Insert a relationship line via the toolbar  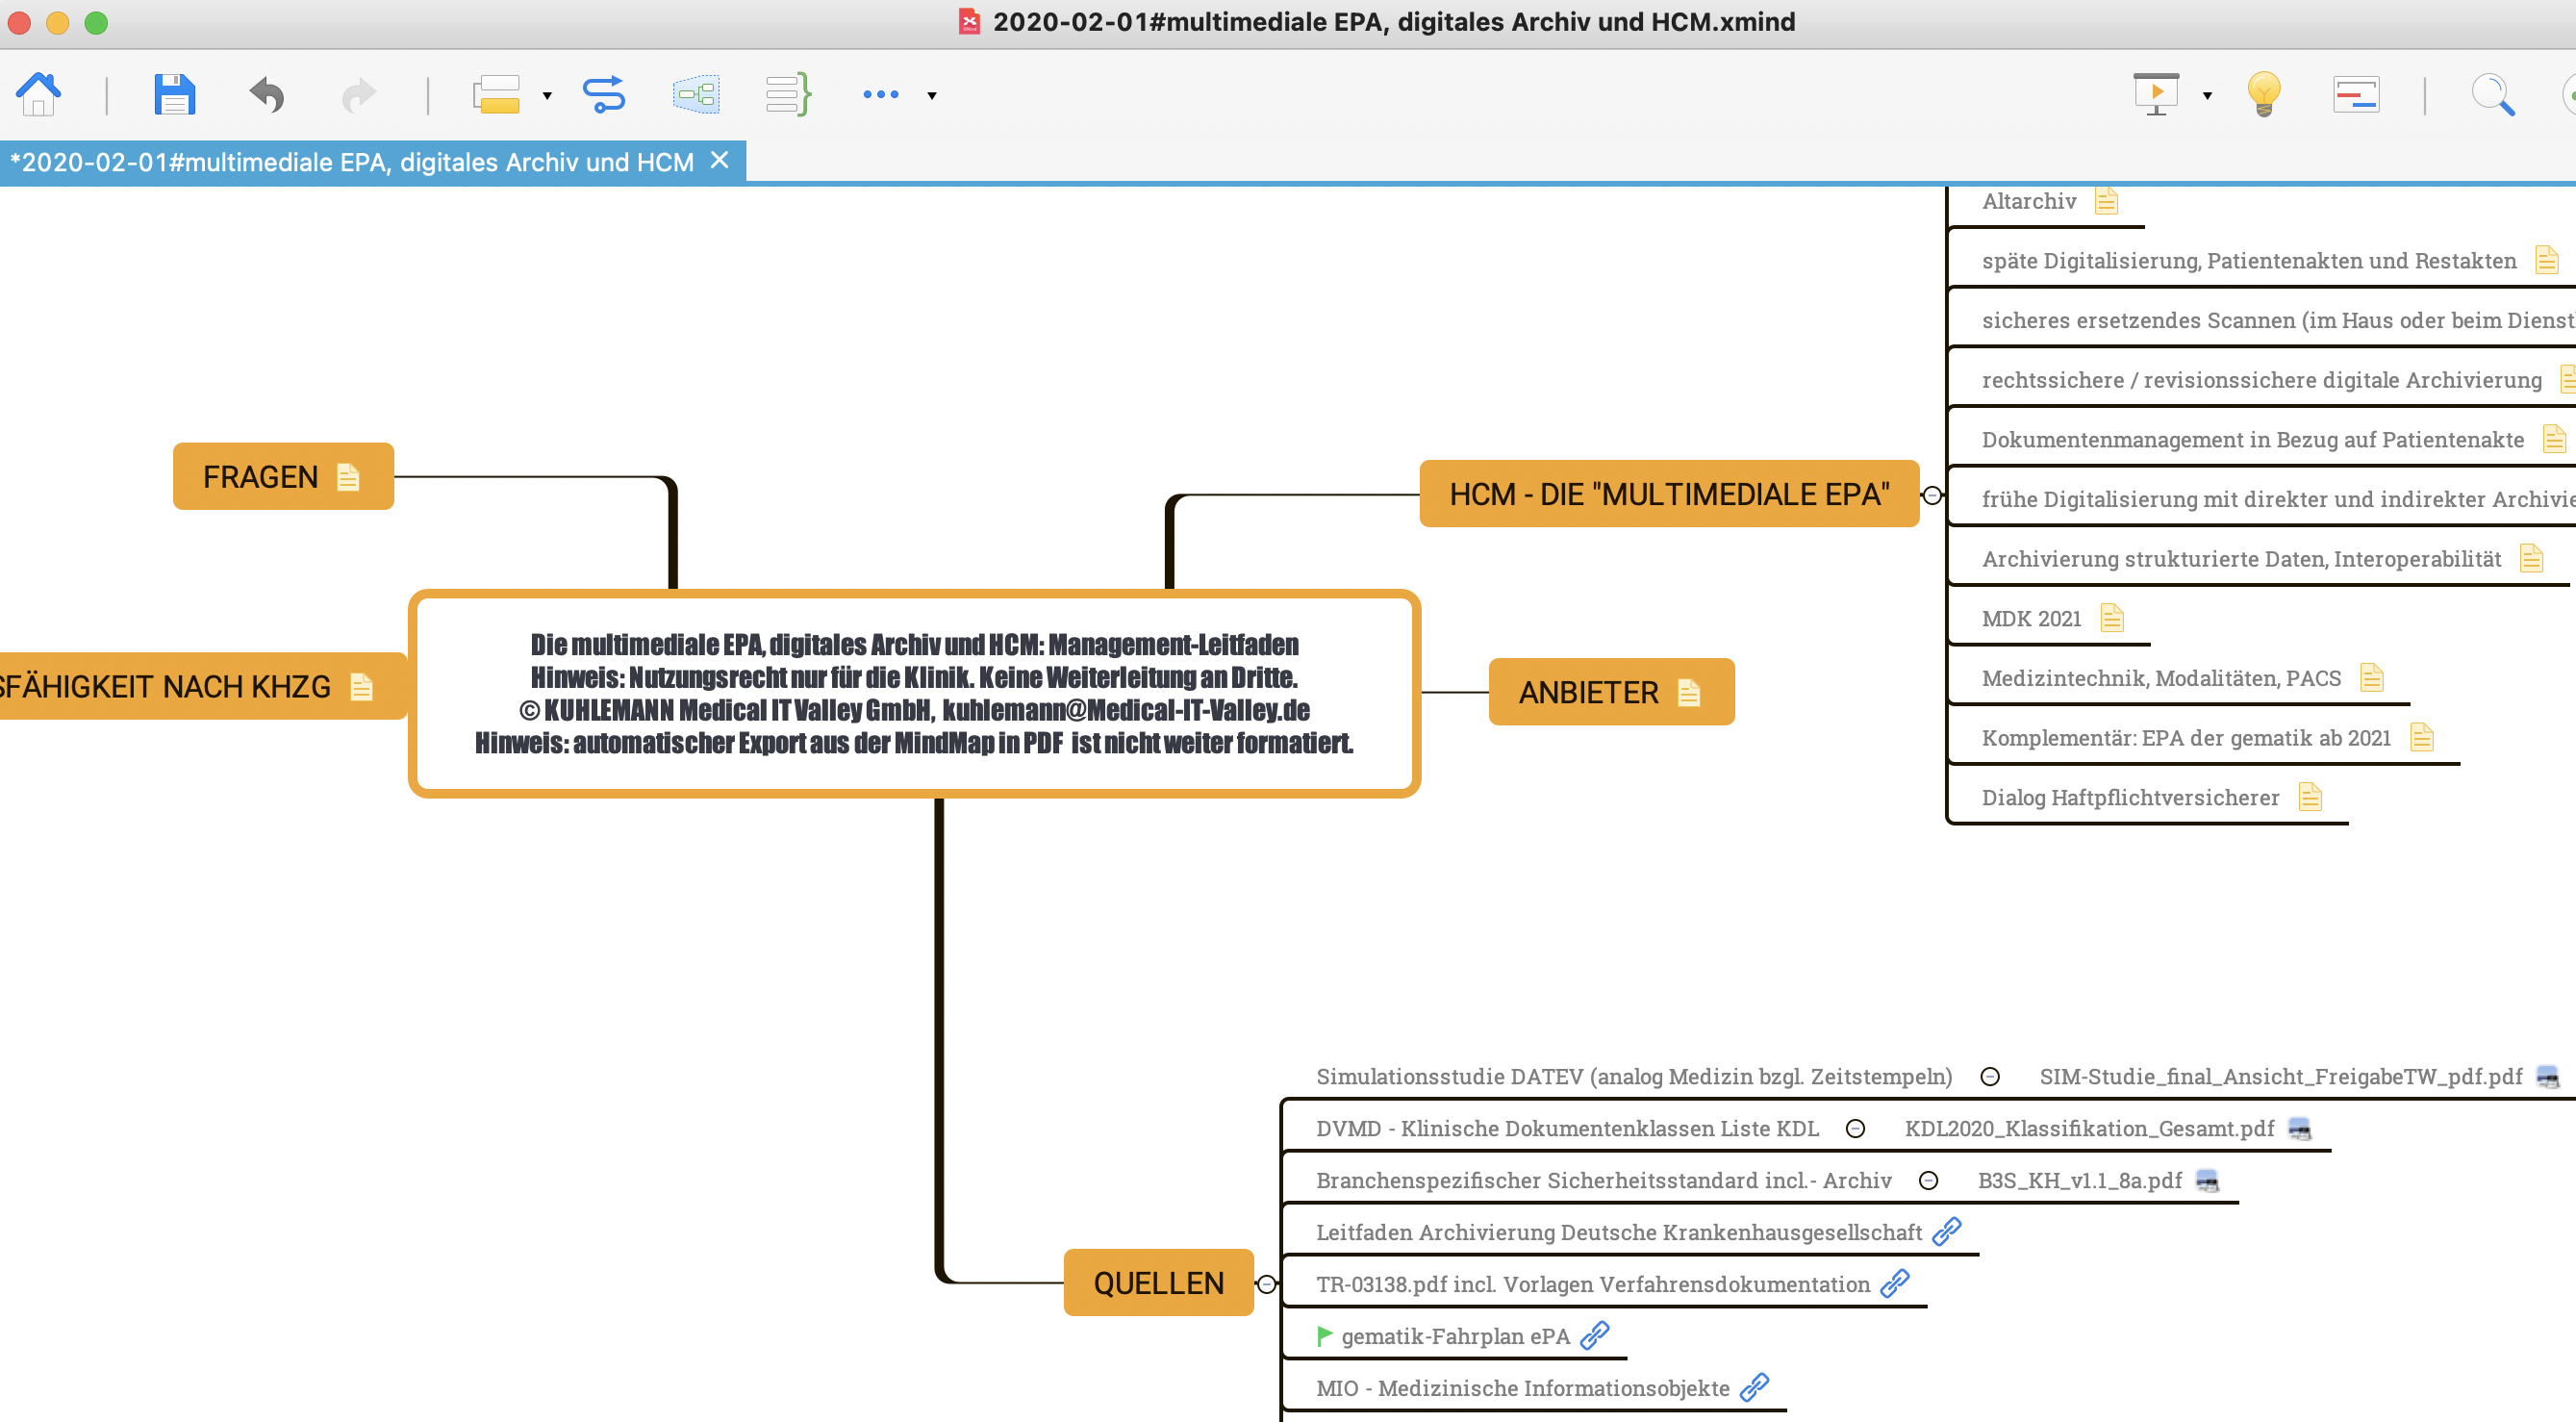click(x=604, y=95)
